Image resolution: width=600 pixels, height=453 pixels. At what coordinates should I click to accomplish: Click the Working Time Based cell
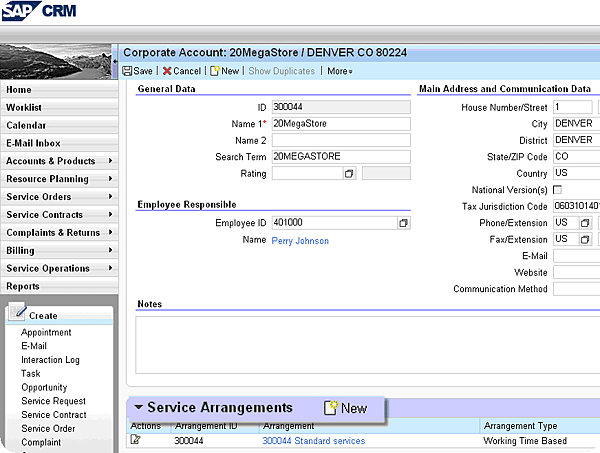[x=525, y=441]
